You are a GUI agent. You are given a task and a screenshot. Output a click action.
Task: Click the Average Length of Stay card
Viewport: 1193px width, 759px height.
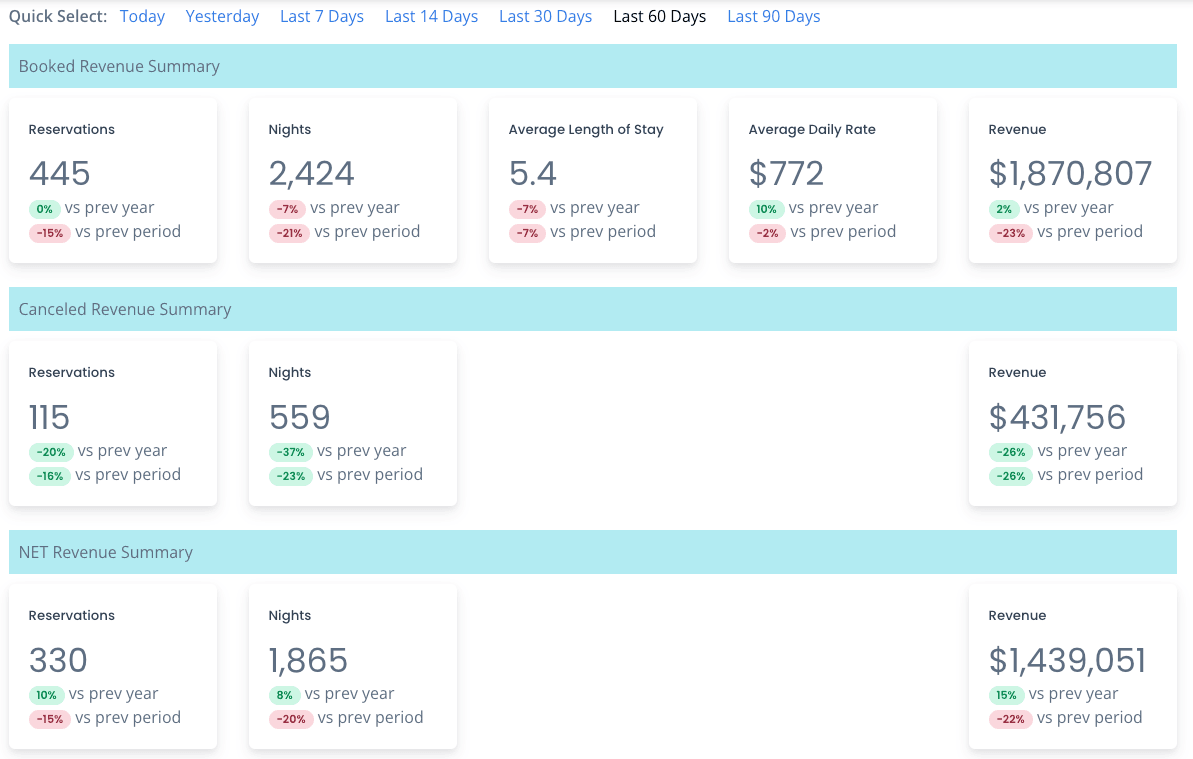coord(592,180)
